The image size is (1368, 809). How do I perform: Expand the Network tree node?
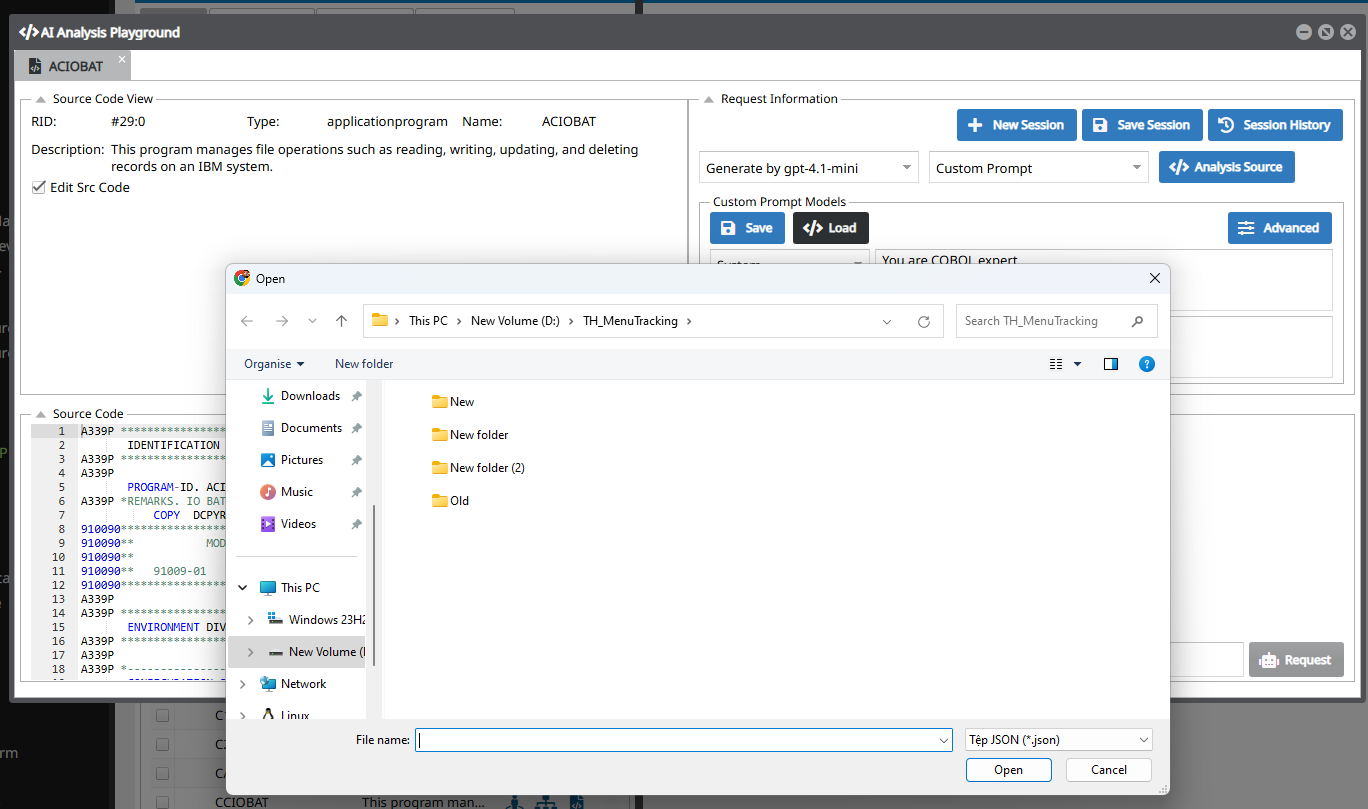[x=243, y=684]
